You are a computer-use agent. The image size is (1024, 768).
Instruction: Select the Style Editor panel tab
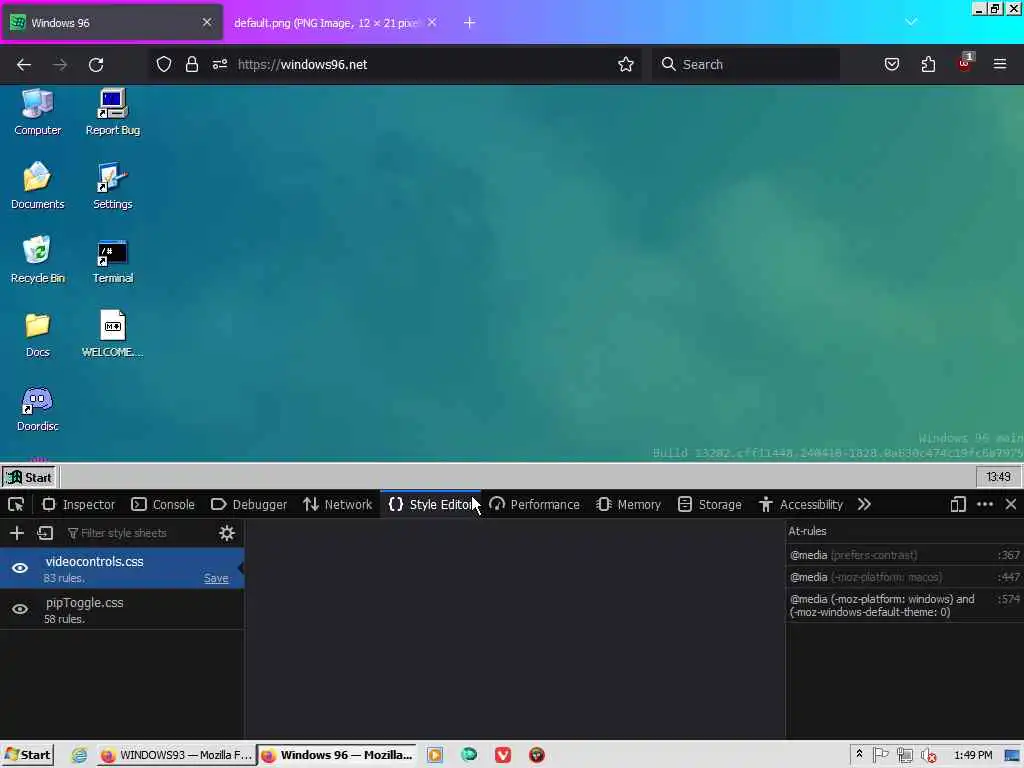coord(431,505)
